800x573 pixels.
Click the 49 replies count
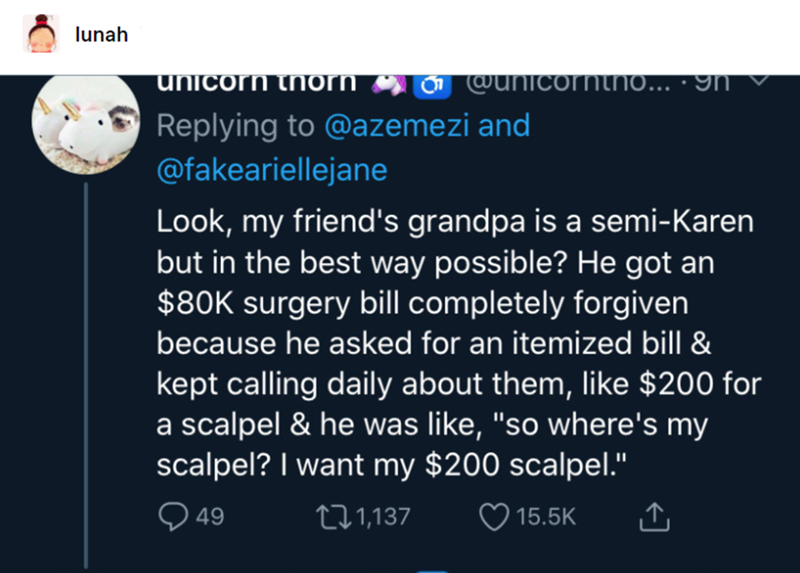point(212,517)
